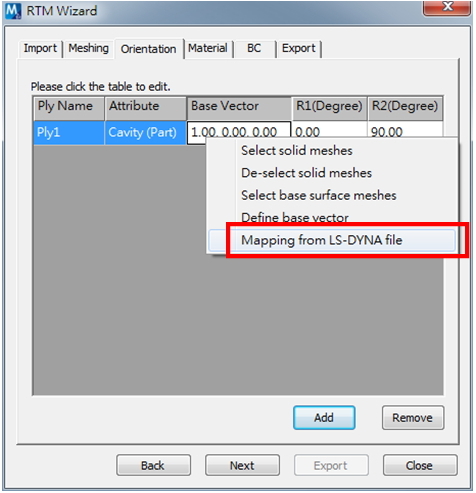Image resolution: width=476 pixels, height=493 pixels.
Task: Switch to the Export tab
Action: [299, 48]
